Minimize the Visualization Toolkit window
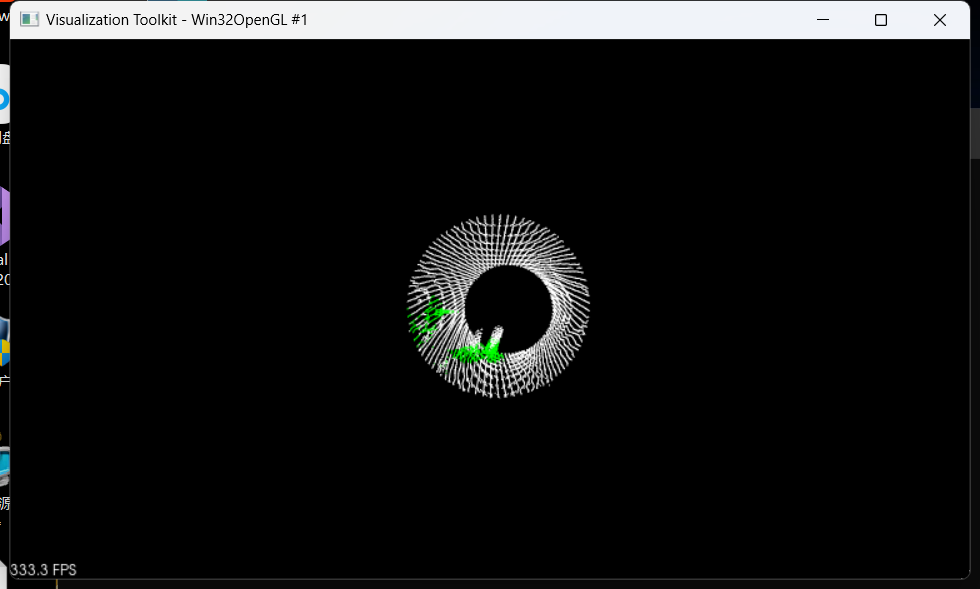Viewport: 980px width, 589px height. coord(823,20)
